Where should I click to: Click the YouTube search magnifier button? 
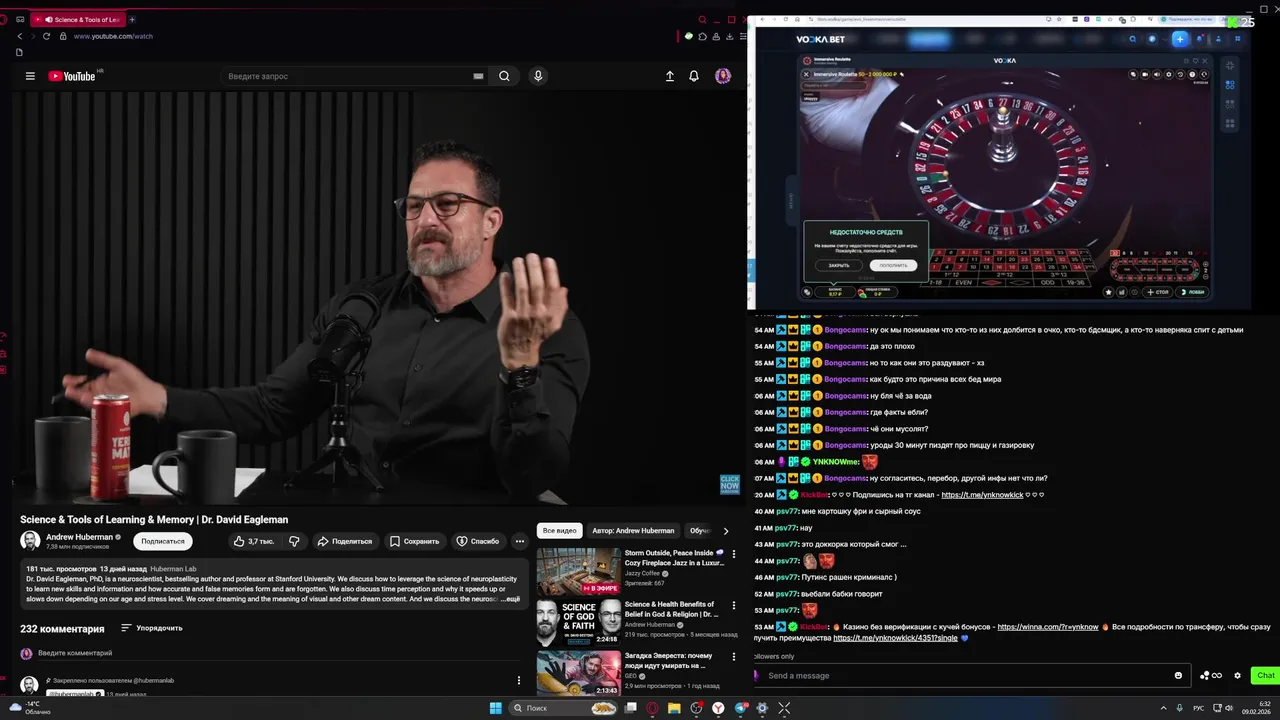click(x=504, y=76)
